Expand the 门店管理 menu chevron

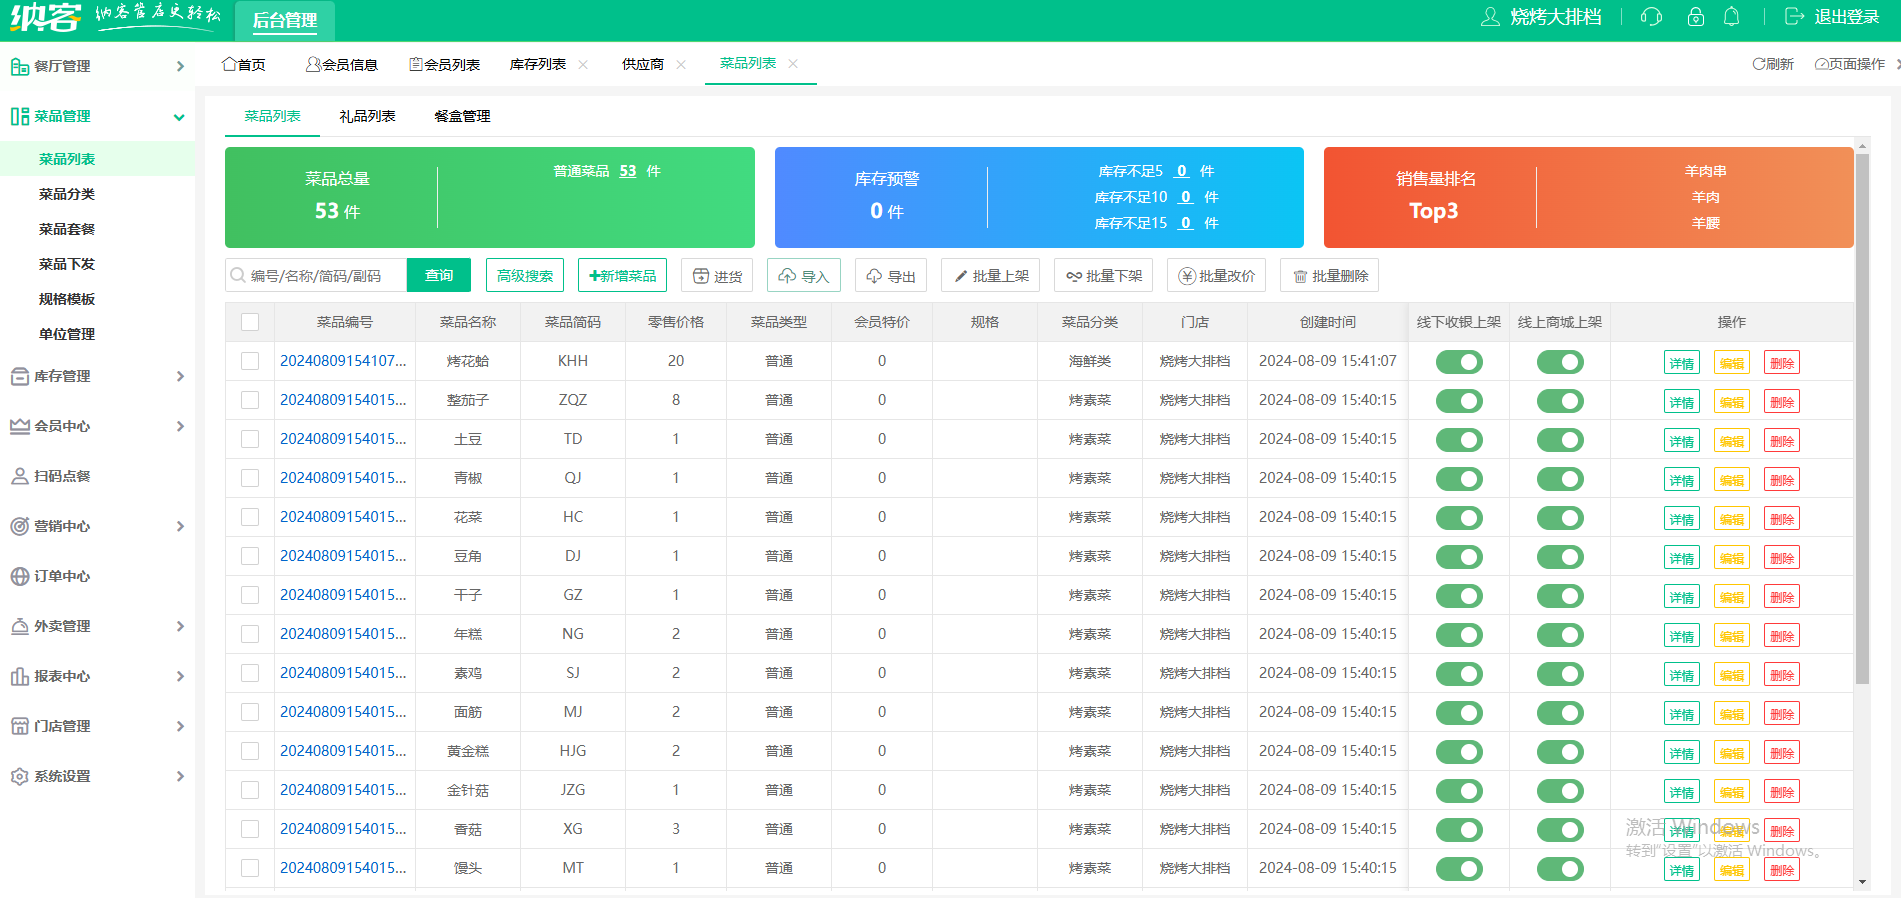tap(180, 726)
